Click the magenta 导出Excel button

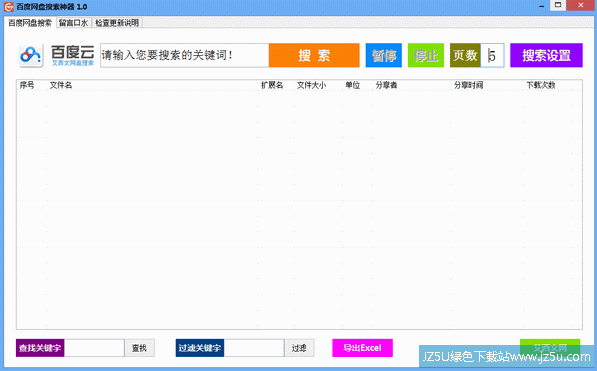362,348
